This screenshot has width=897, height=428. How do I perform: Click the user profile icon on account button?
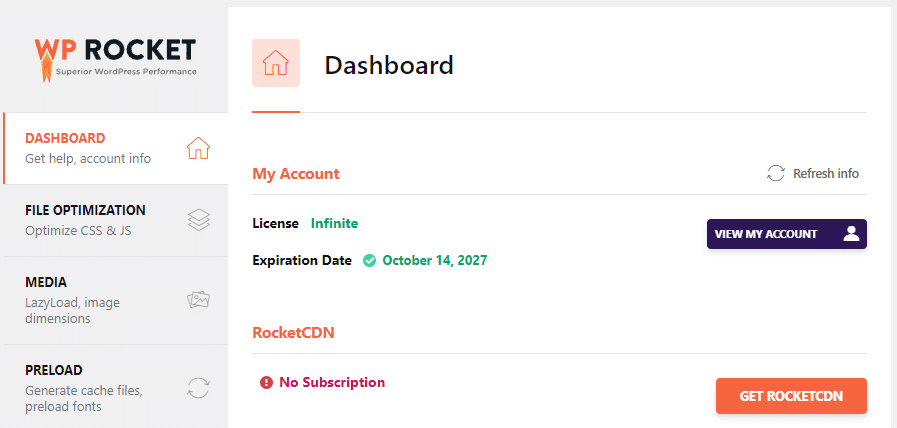[x=851, y=234]
